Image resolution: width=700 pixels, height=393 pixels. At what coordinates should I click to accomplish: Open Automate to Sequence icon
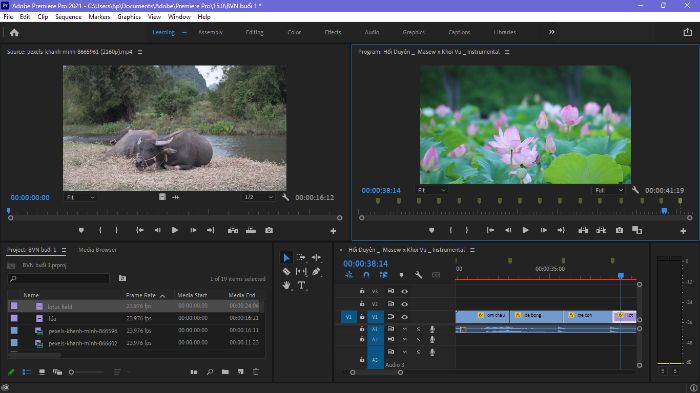[x=194, y=372]
